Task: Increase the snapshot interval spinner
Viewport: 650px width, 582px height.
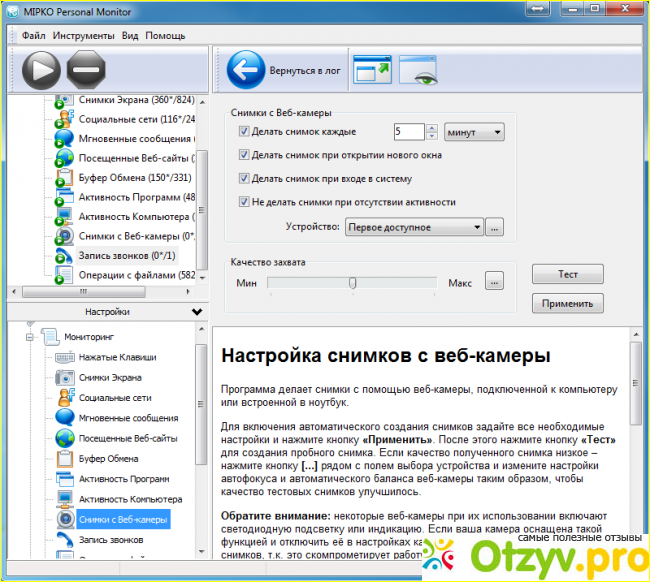Action: click(x=432, y=128)
